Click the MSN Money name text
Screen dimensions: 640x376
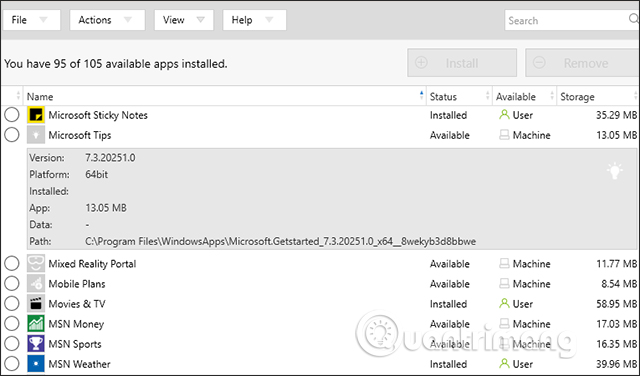point(76,325)
